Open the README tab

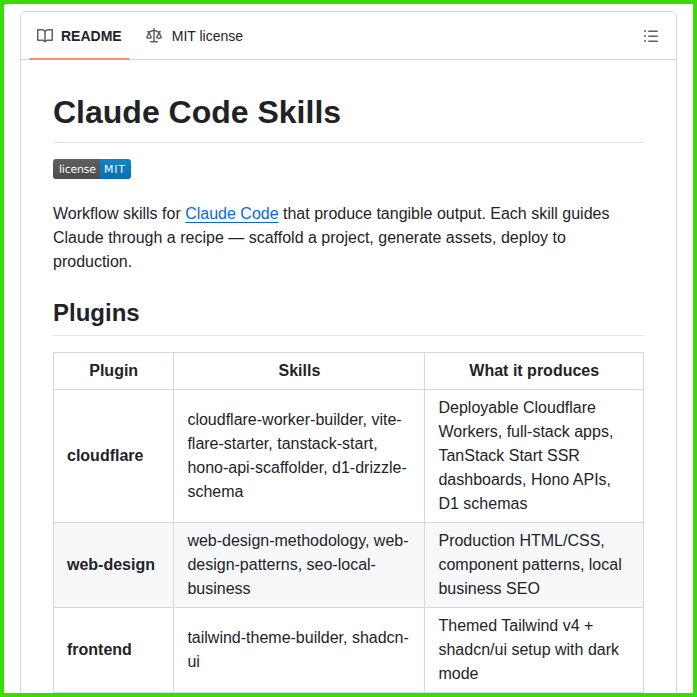(x=79, y=36)
